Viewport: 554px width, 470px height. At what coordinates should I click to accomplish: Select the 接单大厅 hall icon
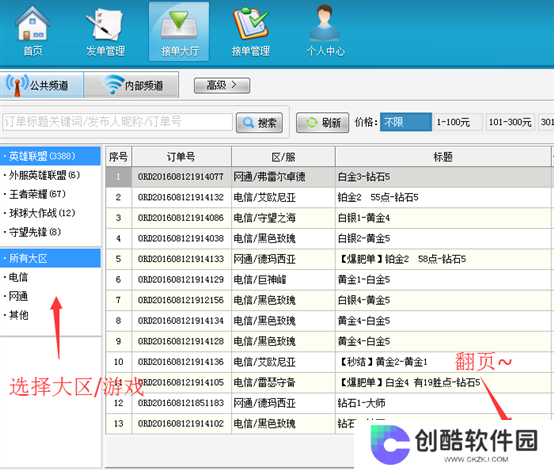click(x=179, y=31)
